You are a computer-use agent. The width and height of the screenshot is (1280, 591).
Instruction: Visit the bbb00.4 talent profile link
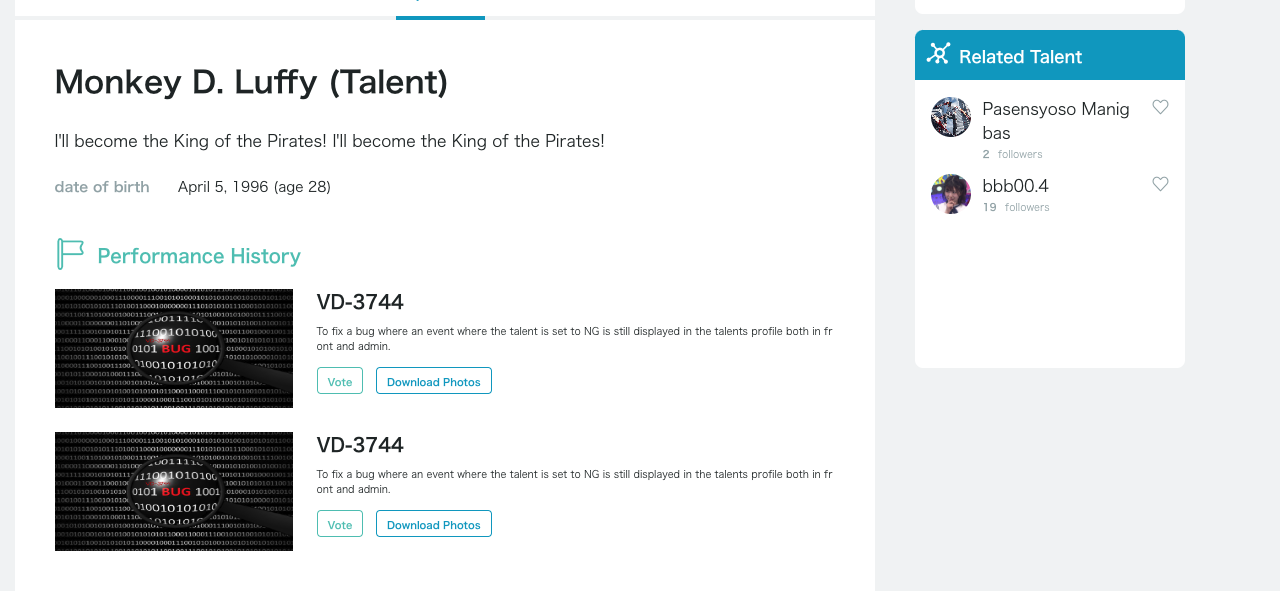[1015, 185]
